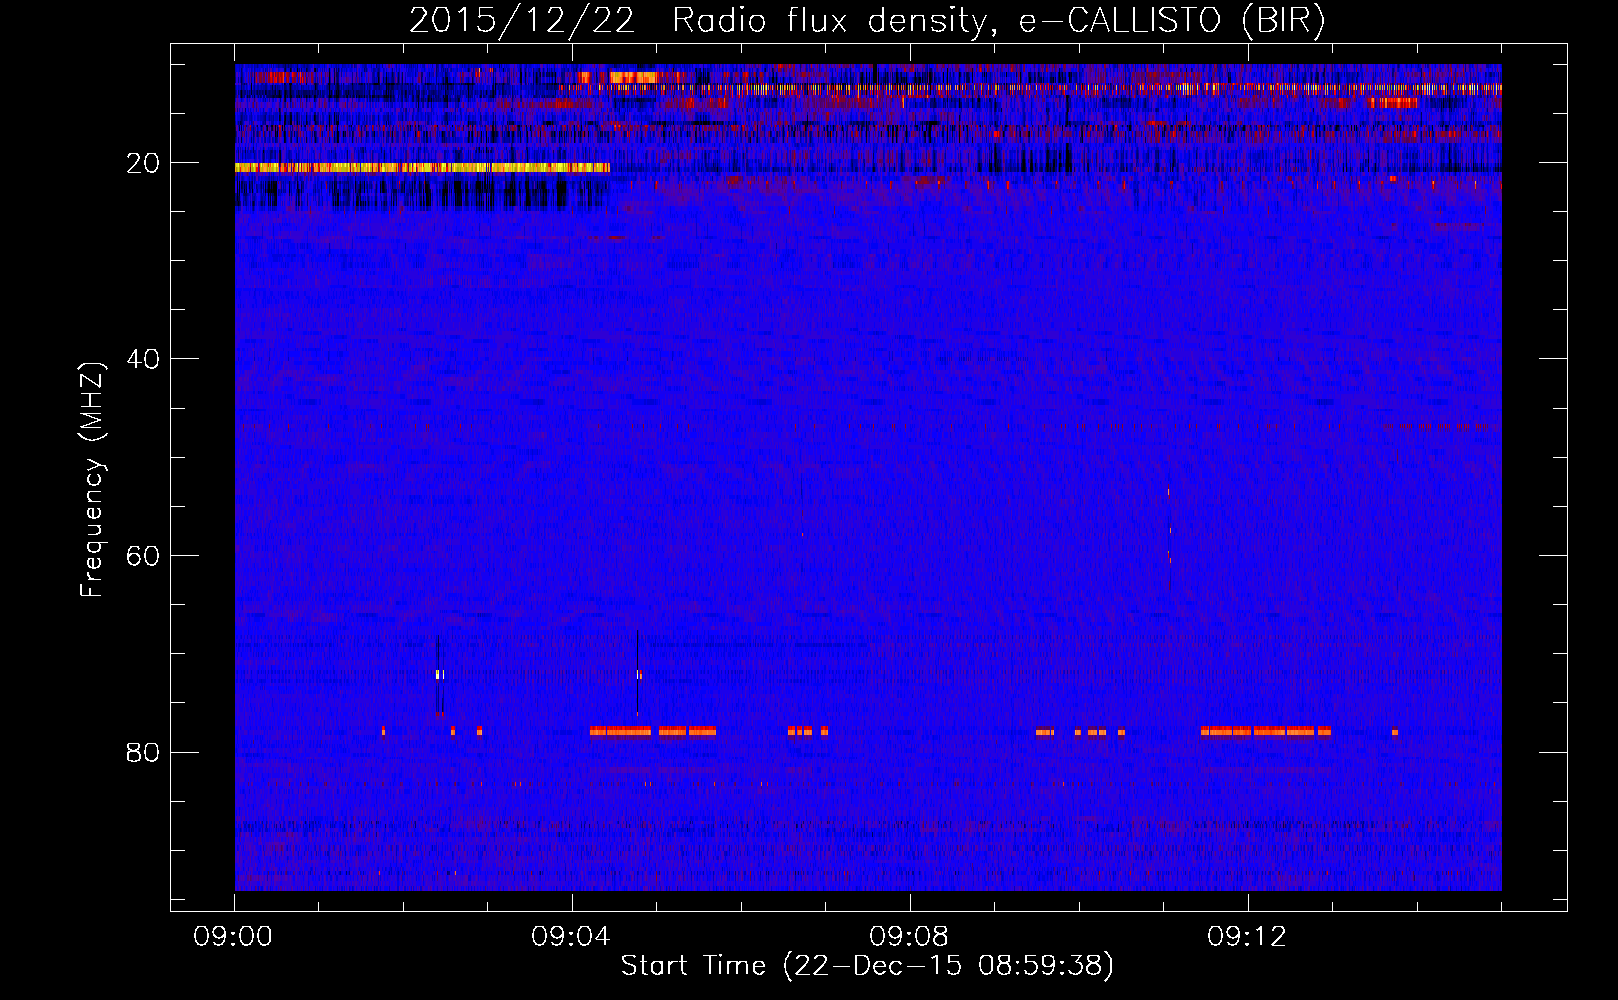Click the '09:00' time tick label
Screen dimensions: 1618x1000
234,937
